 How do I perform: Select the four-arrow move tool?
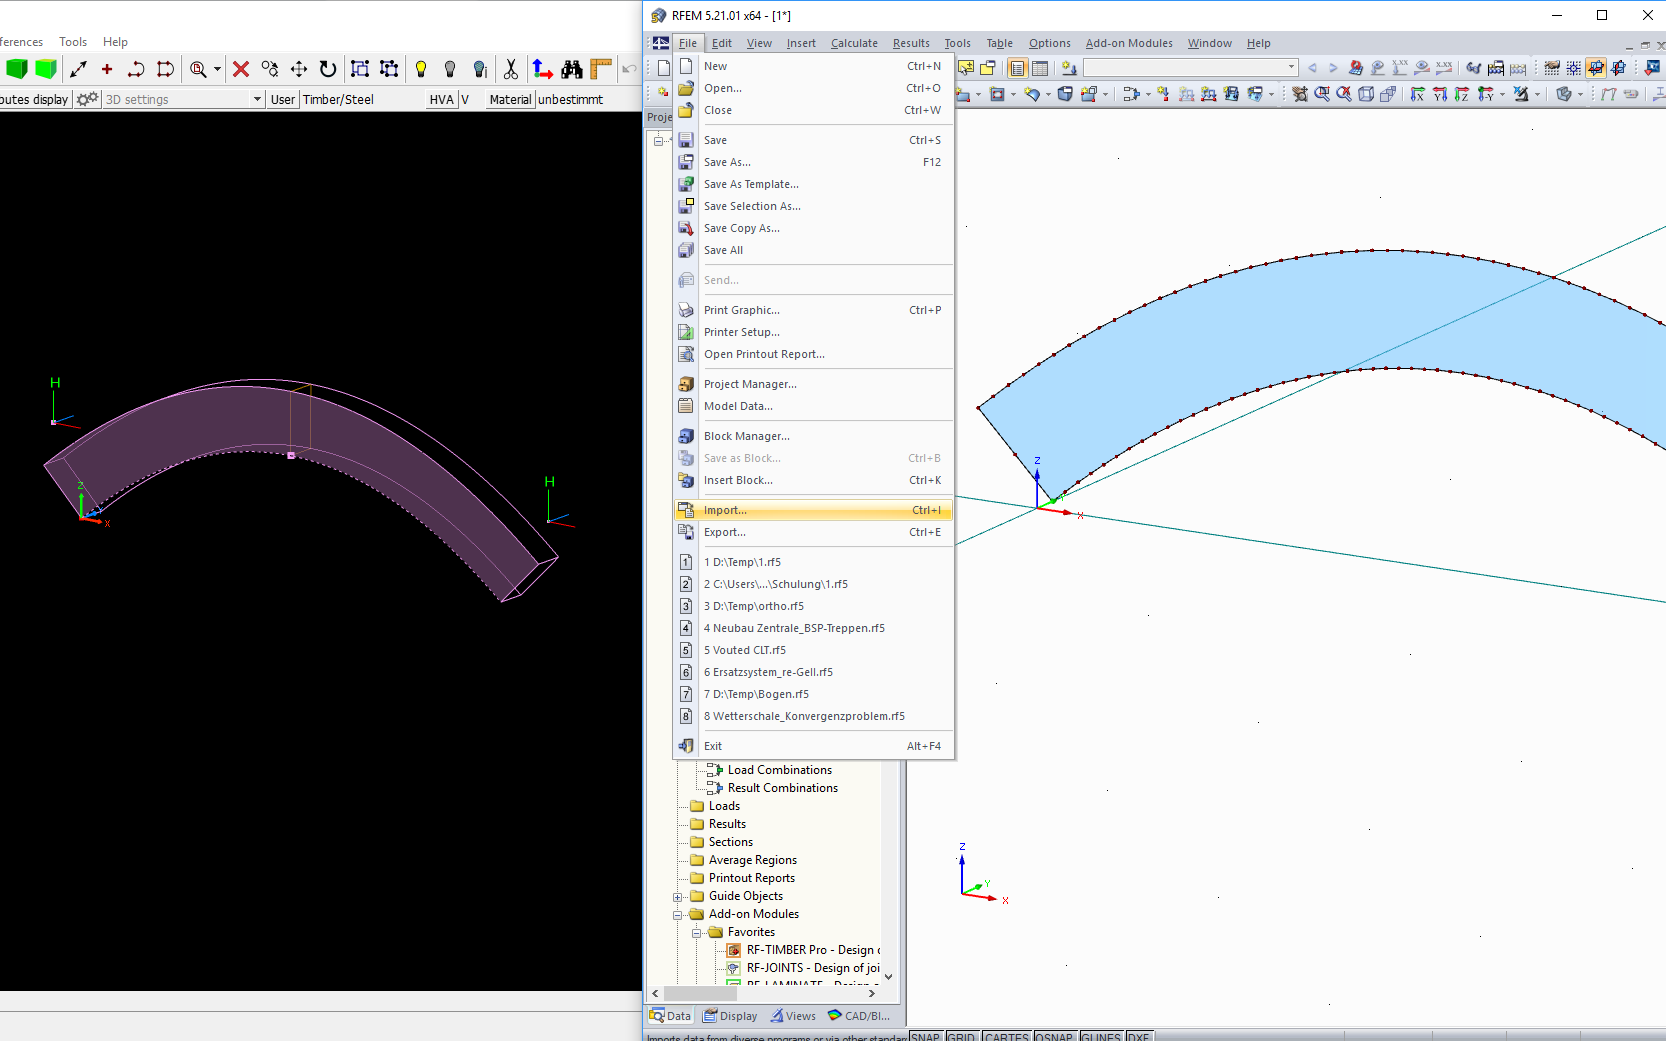[298, 69]
